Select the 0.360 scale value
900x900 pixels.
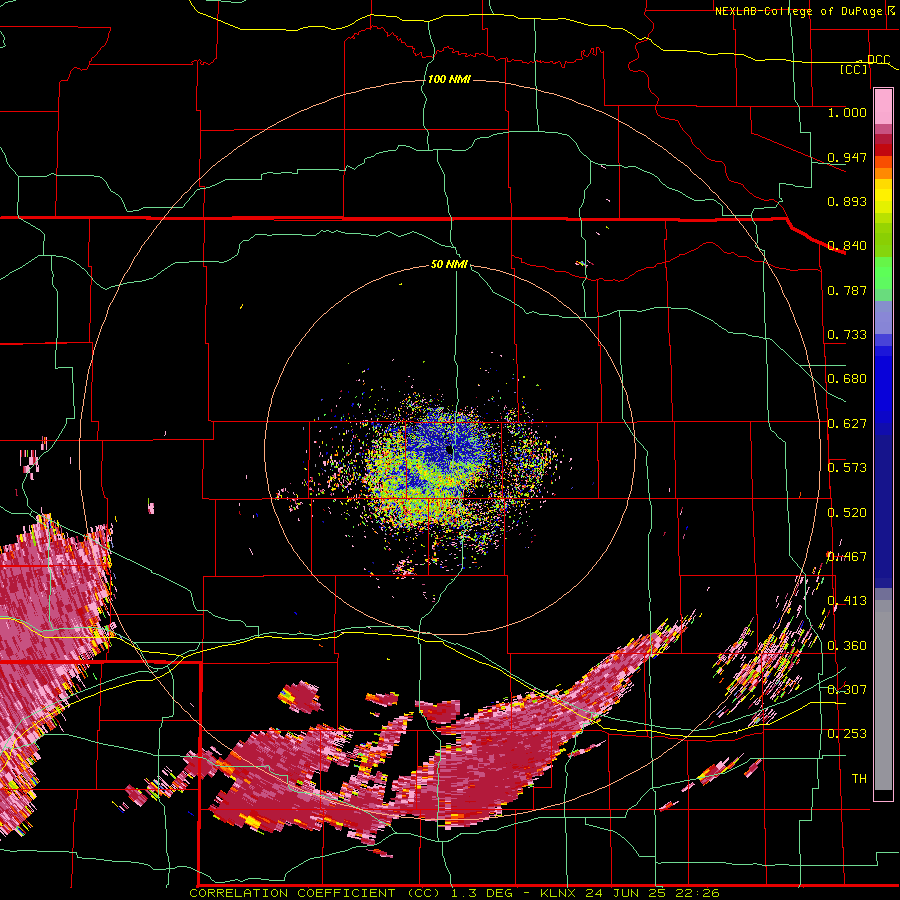pyautogui.click(x=847, y=646)
